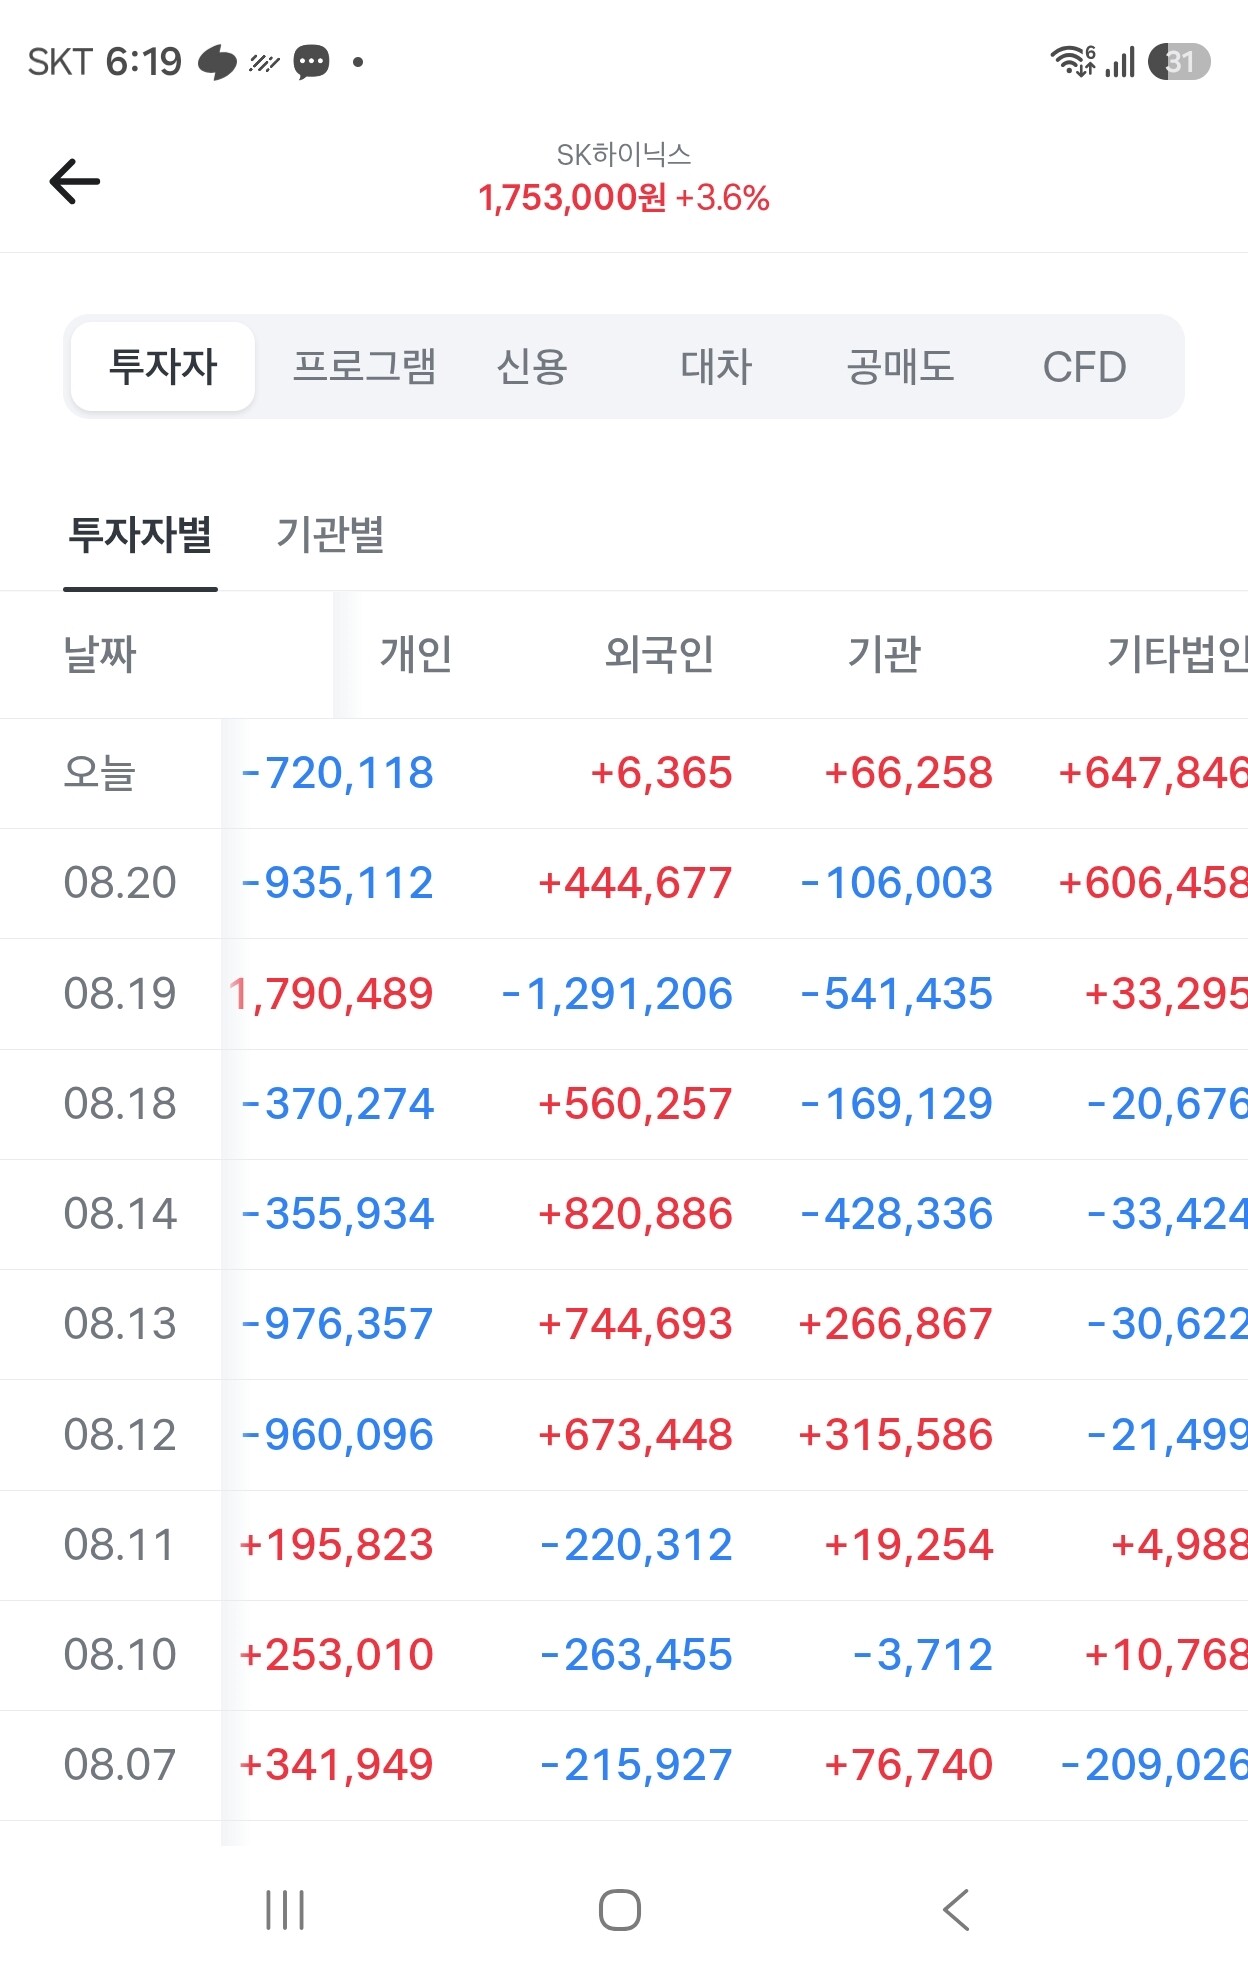Switch to the 기관별 sub-tab
This screenshot has width=1248, height=1972.
point(331,534)
